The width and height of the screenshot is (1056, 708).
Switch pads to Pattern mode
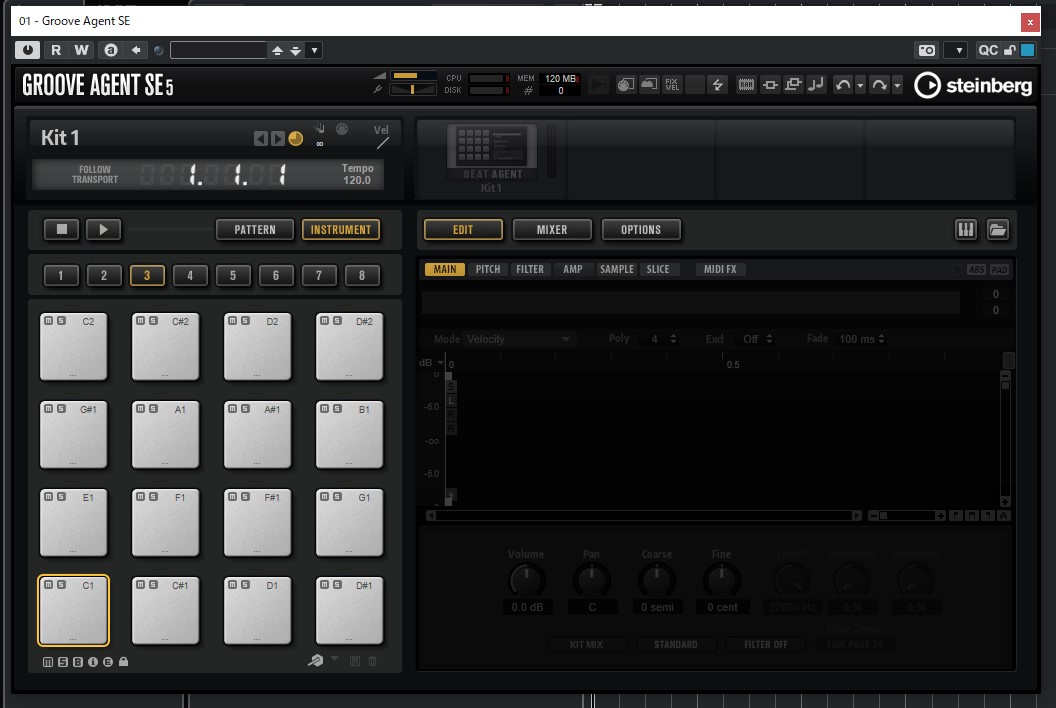tap(255, 230)
